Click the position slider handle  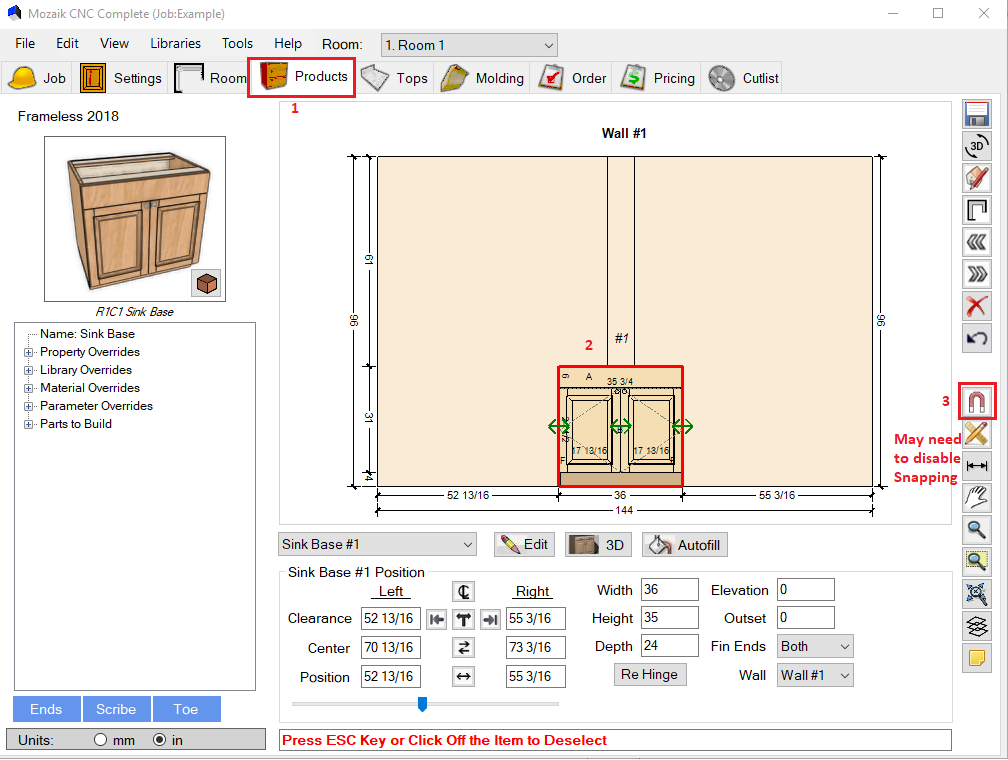(422, 704)
